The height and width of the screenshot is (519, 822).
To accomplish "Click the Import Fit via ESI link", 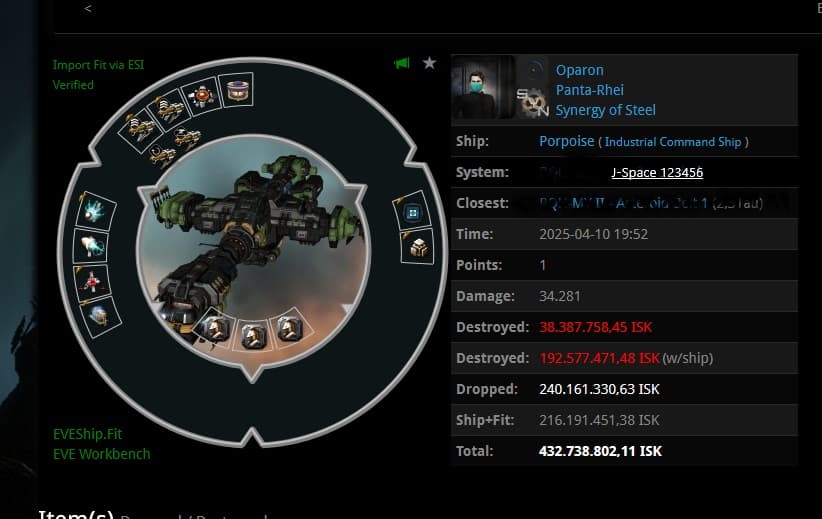I will [x=99, y=65].
